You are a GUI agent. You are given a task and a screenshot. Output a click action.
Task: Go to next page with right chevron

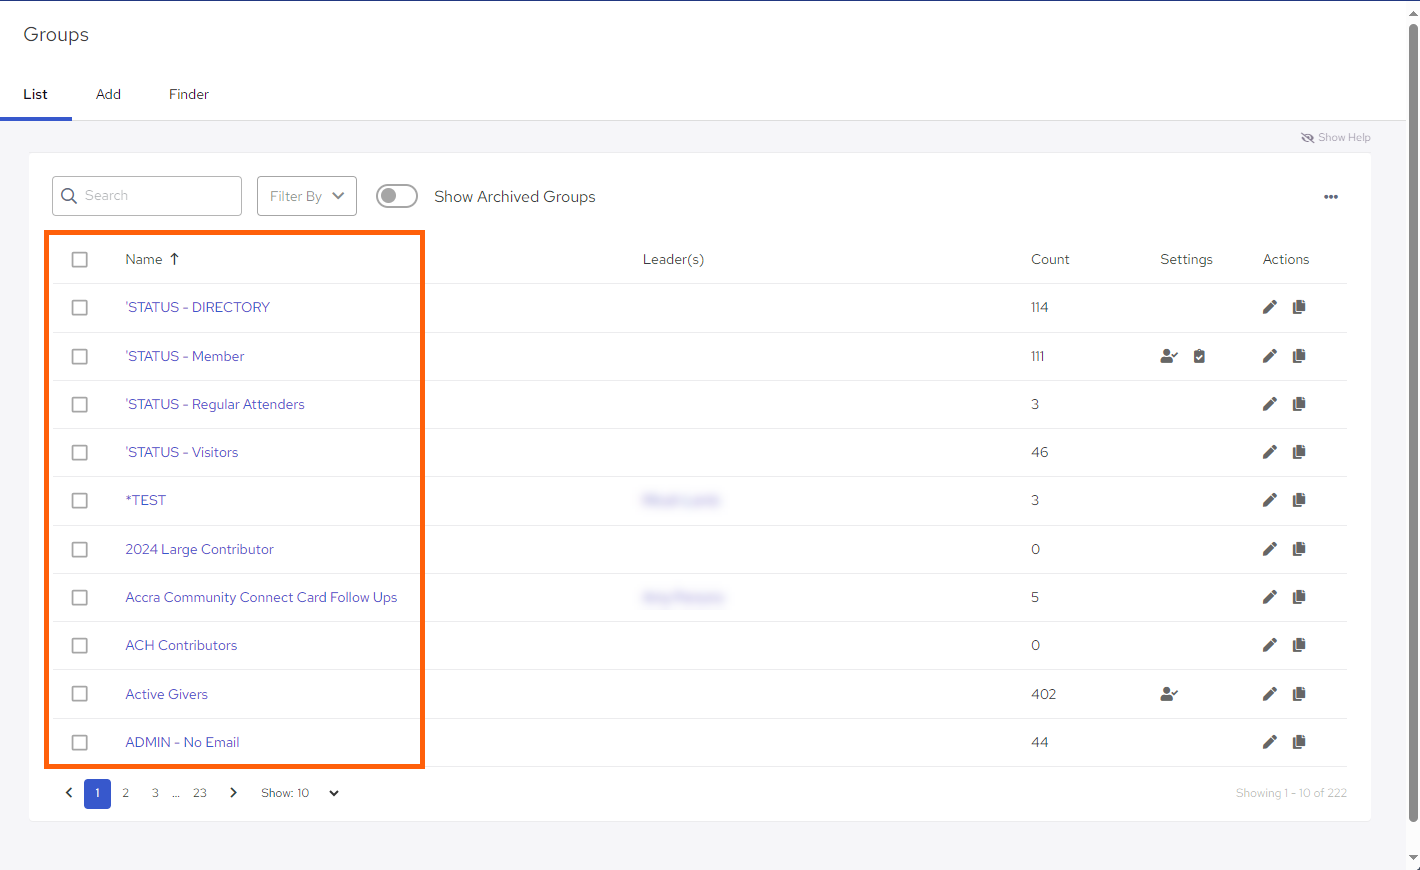233,793
